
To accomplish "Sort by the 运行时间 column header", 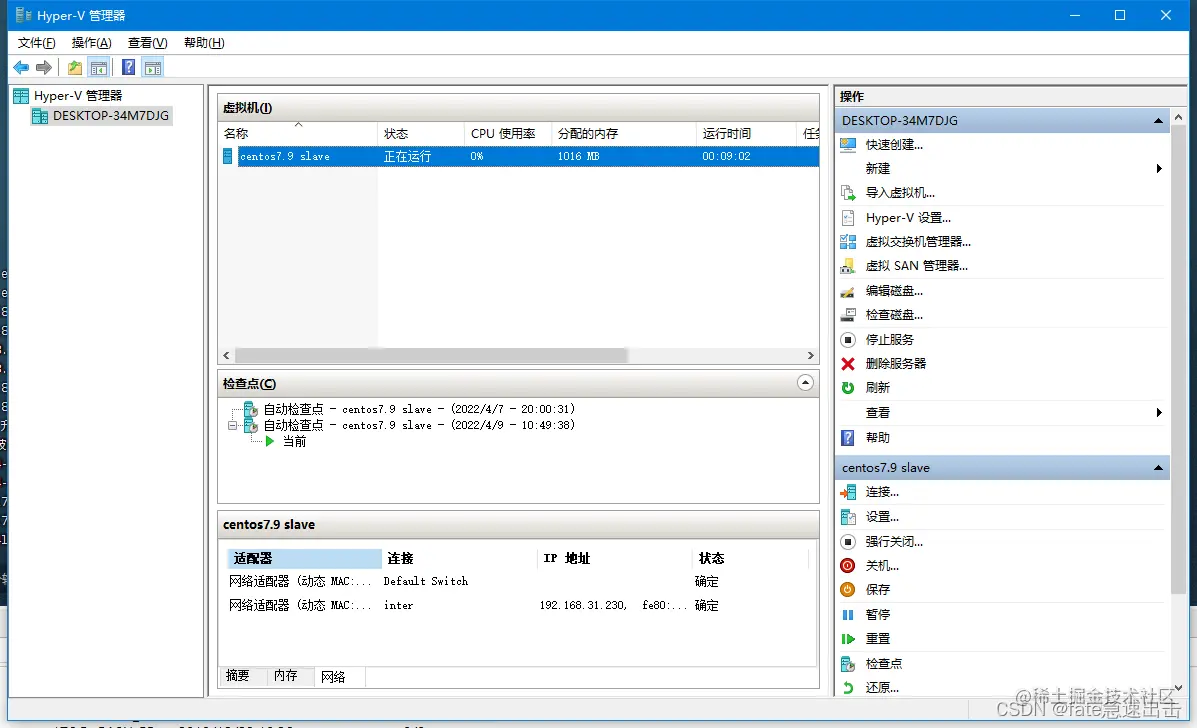I will tap(747, 134).
